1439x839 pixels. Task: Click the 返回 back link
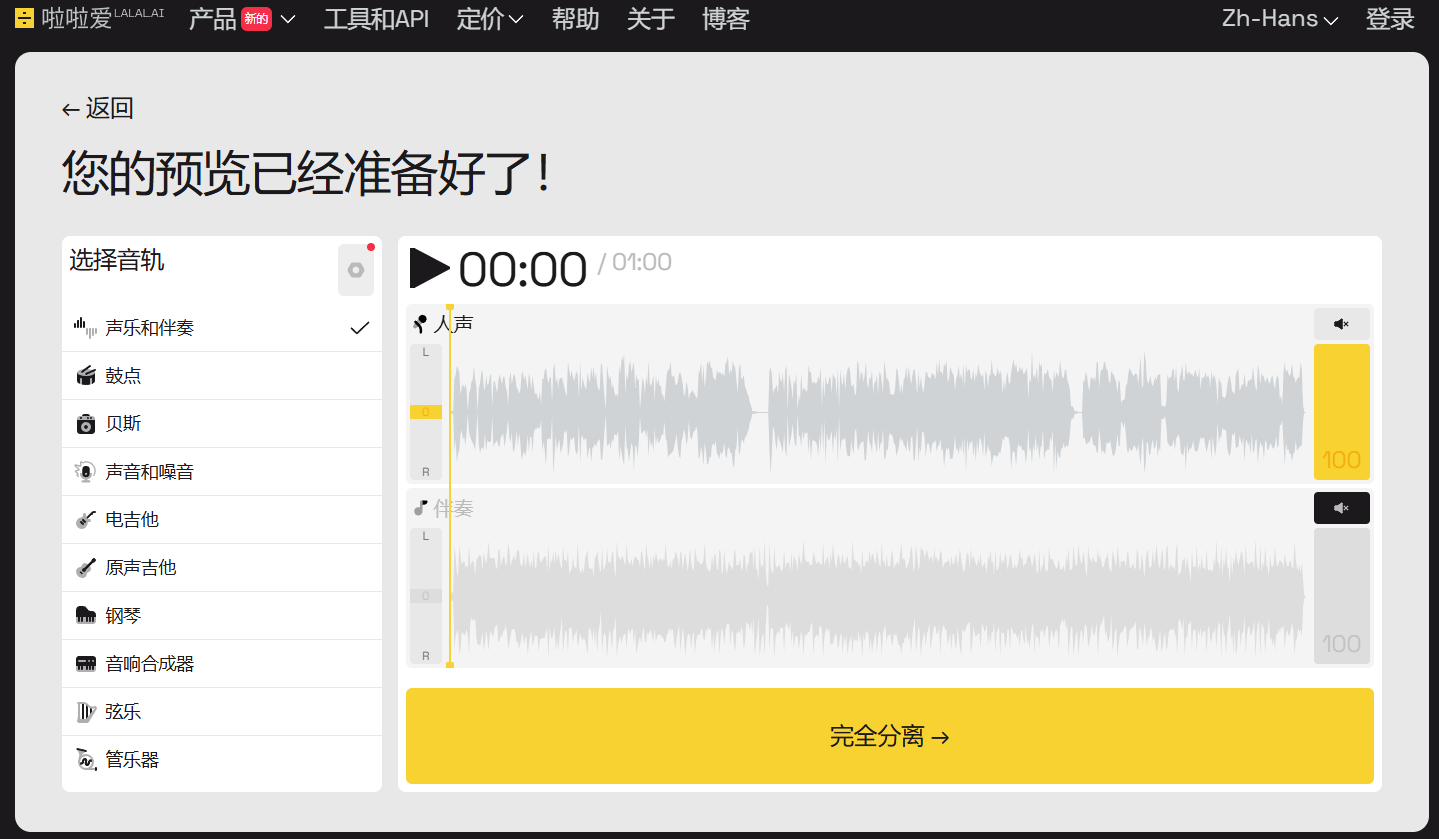(98, 108)
